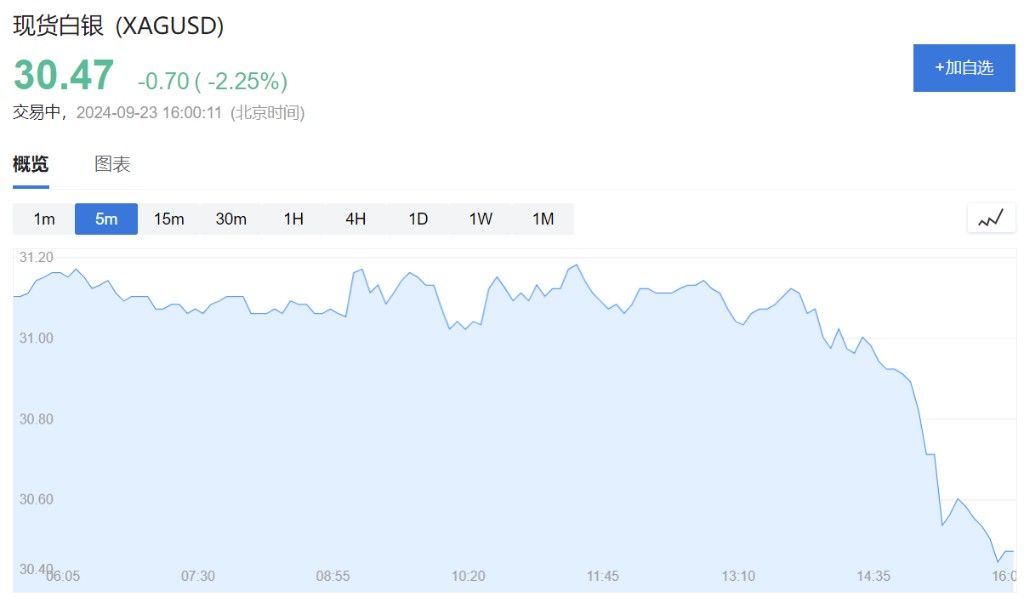Click the chart near 14:35 time label
Image resolution: width=1024 pixels, height=599 pixels.
click(873, 576)
